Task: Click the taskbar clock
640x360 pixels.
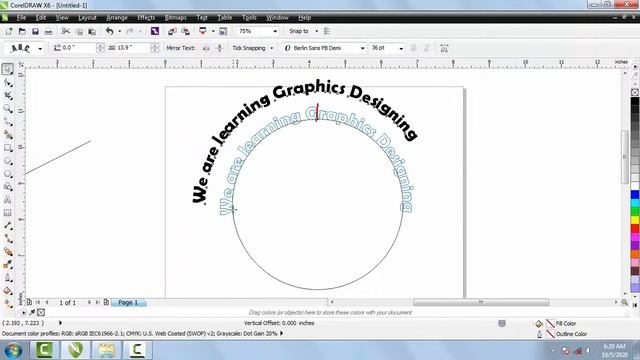Action: tap(614, 350)
